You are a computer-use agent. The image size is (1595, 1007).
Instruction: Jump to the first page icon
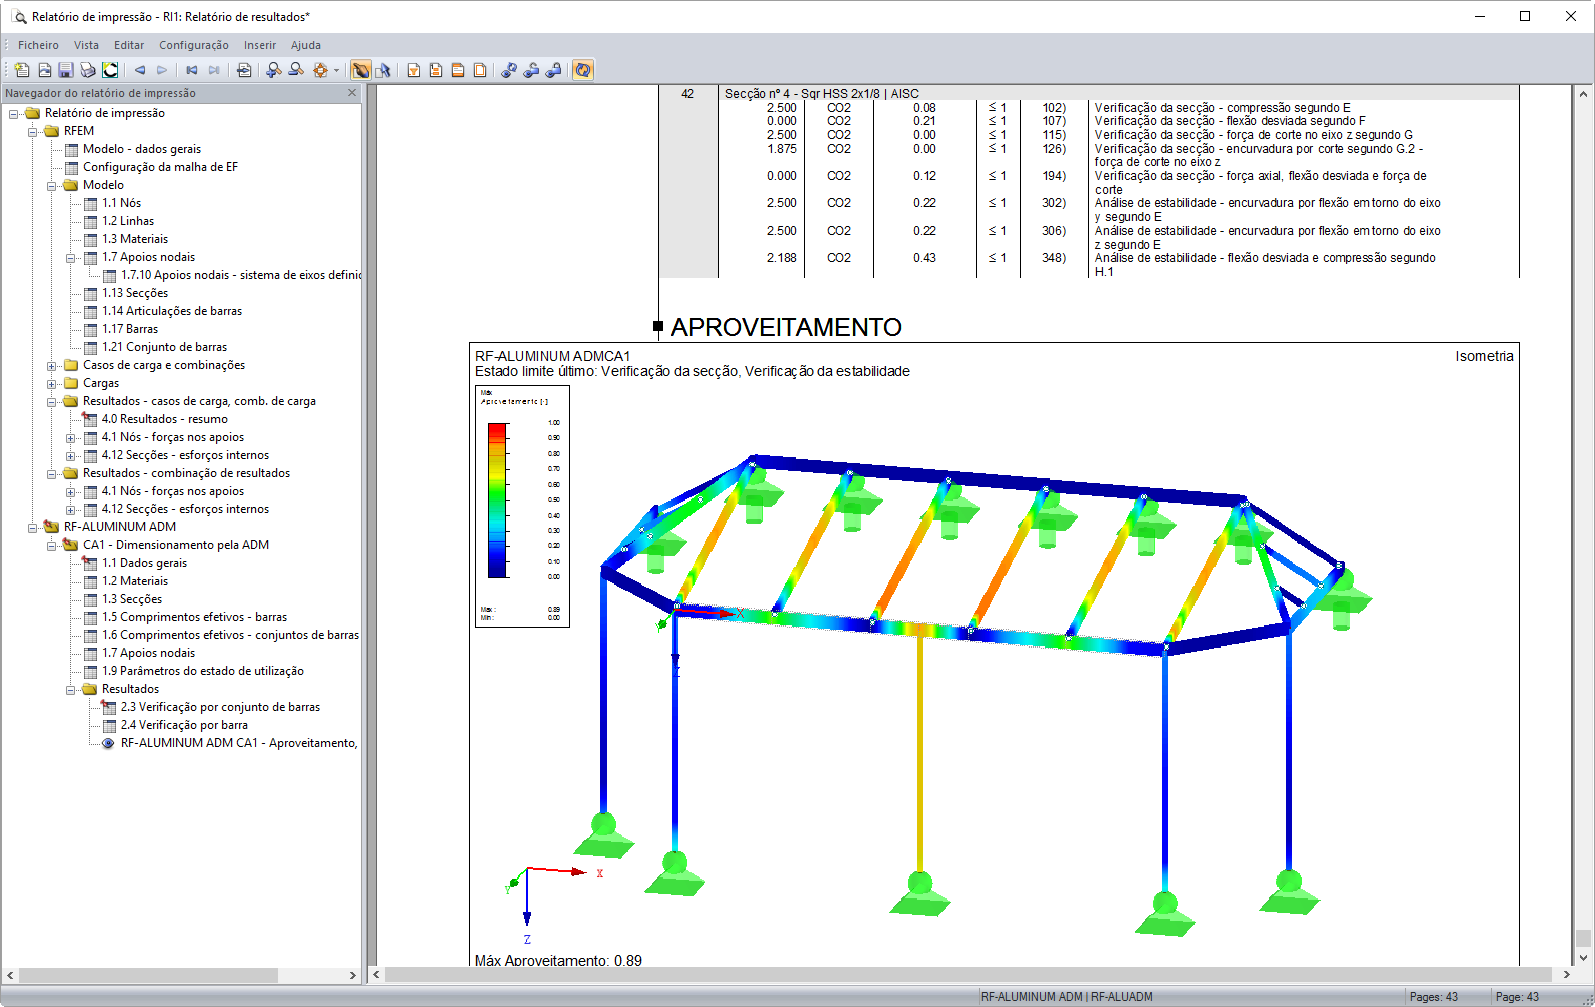[x=192, y=70]
